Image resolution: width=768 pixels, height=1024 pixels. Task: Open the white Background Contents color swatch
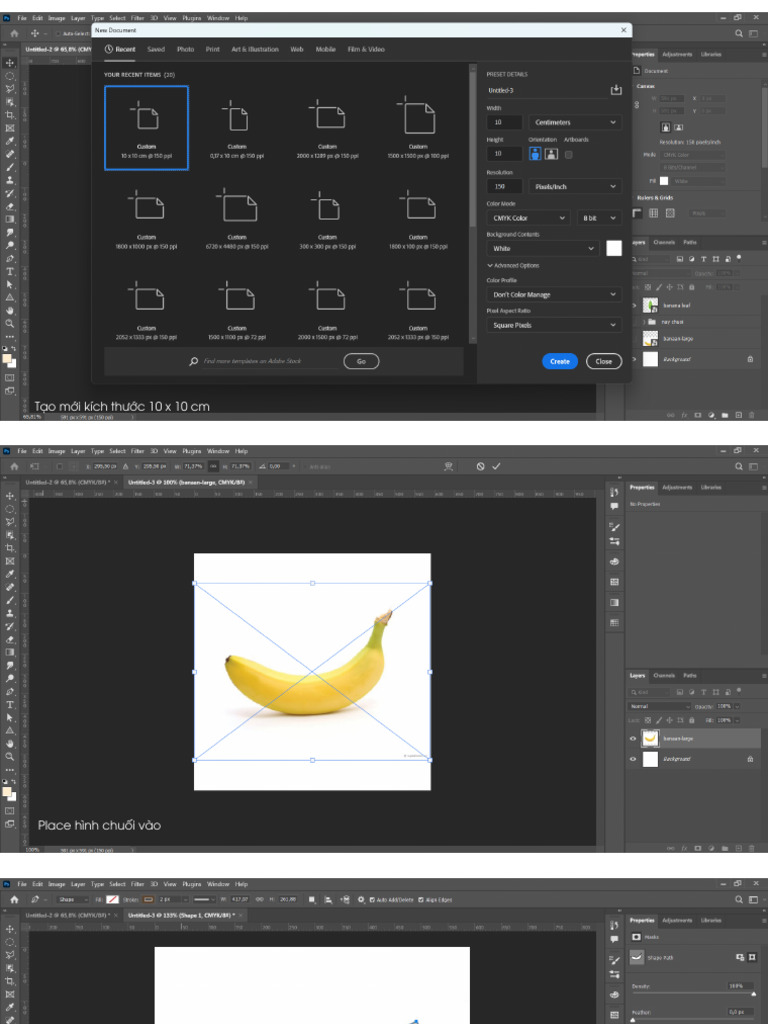pyautogui.click(x=614, y=248)
